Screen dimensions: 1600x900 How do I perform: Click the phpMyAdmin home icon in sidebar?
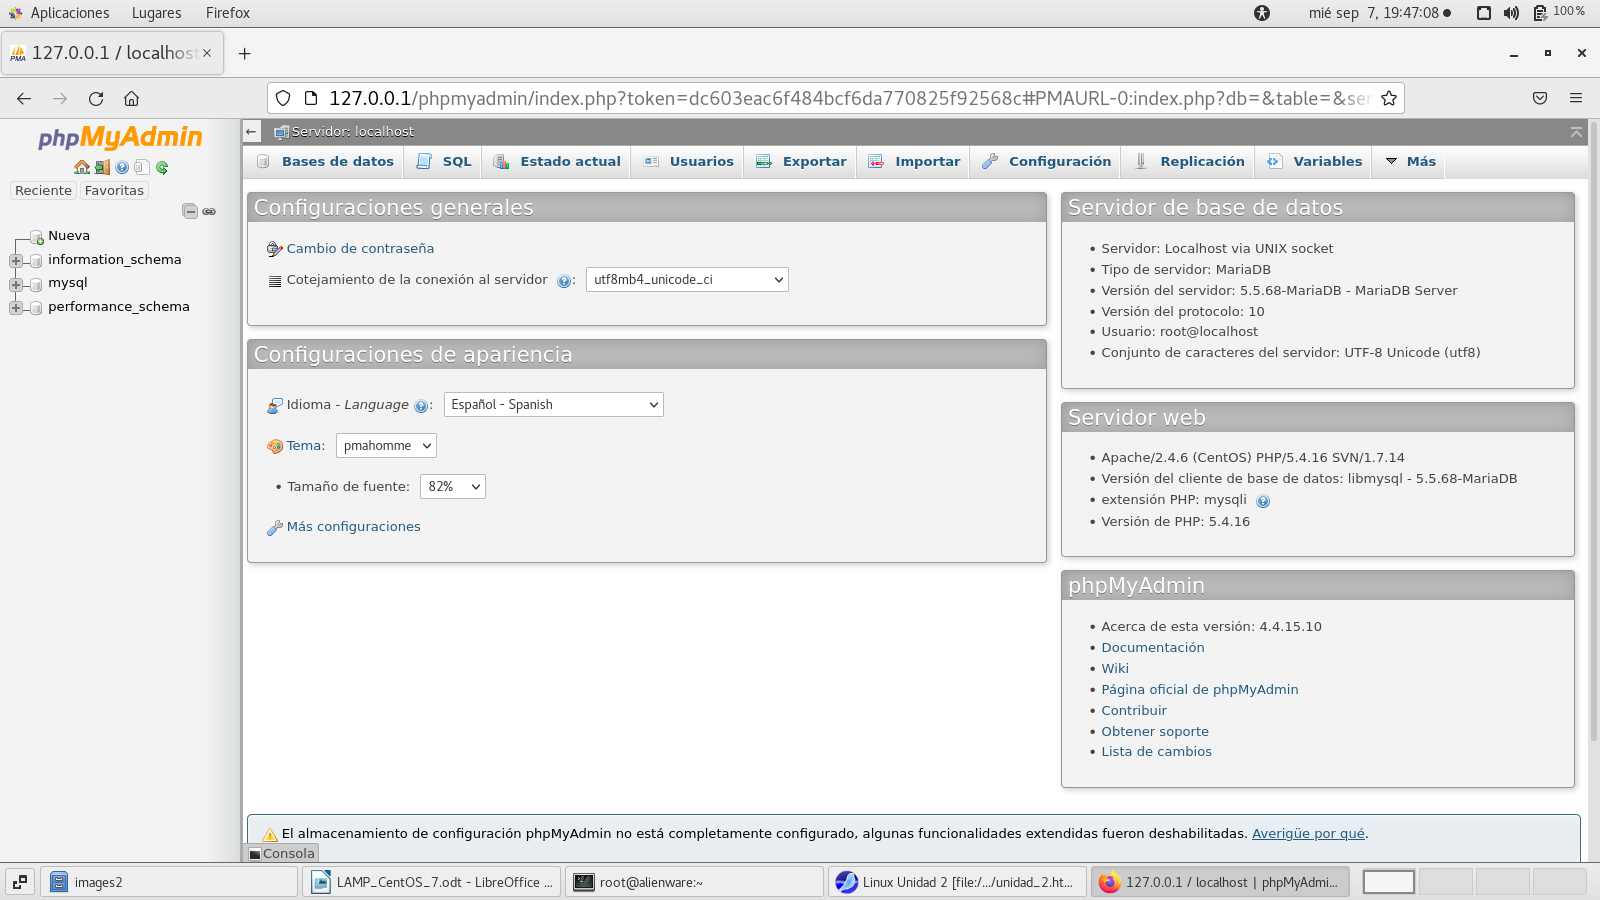click(82, 168)
